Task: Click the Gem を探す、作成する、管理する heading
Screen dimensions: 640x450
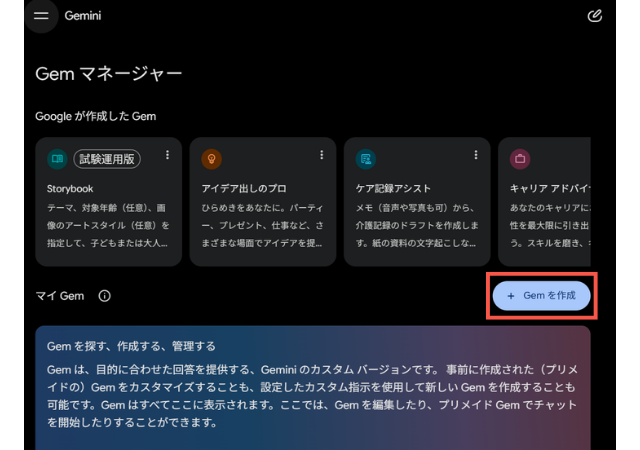Action: tap(131, 346)
